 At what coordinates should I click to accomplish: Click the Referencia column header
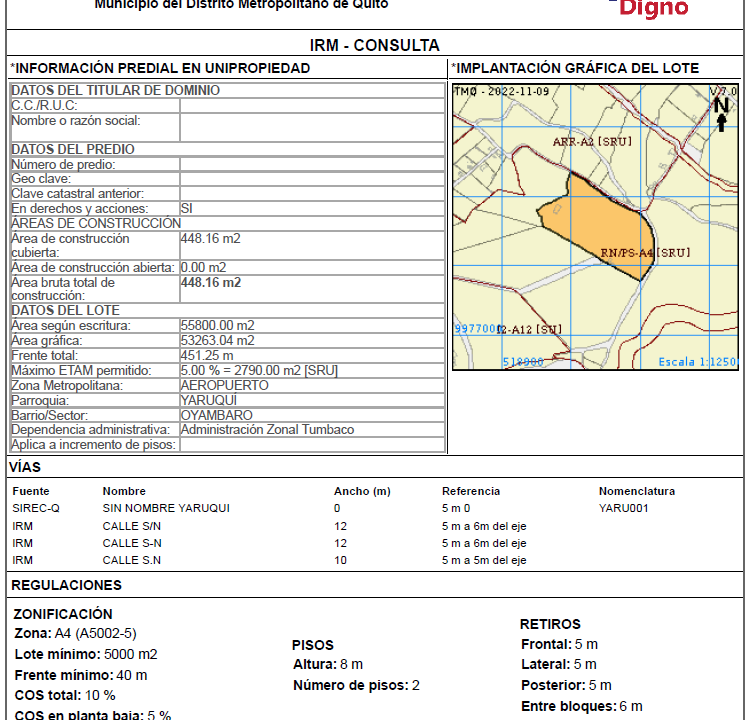coord(471,491)
